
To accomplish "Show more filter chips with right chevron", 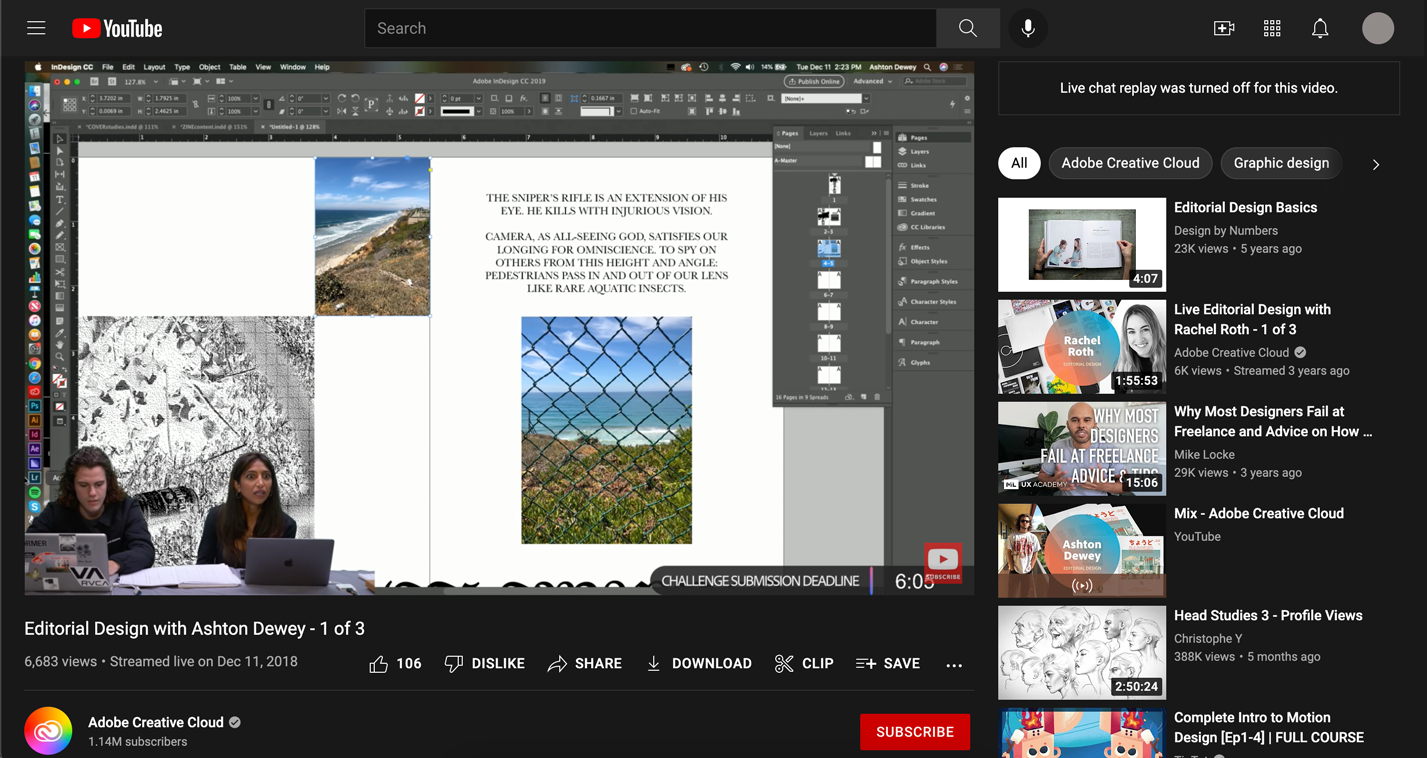I will (1376, 164).
